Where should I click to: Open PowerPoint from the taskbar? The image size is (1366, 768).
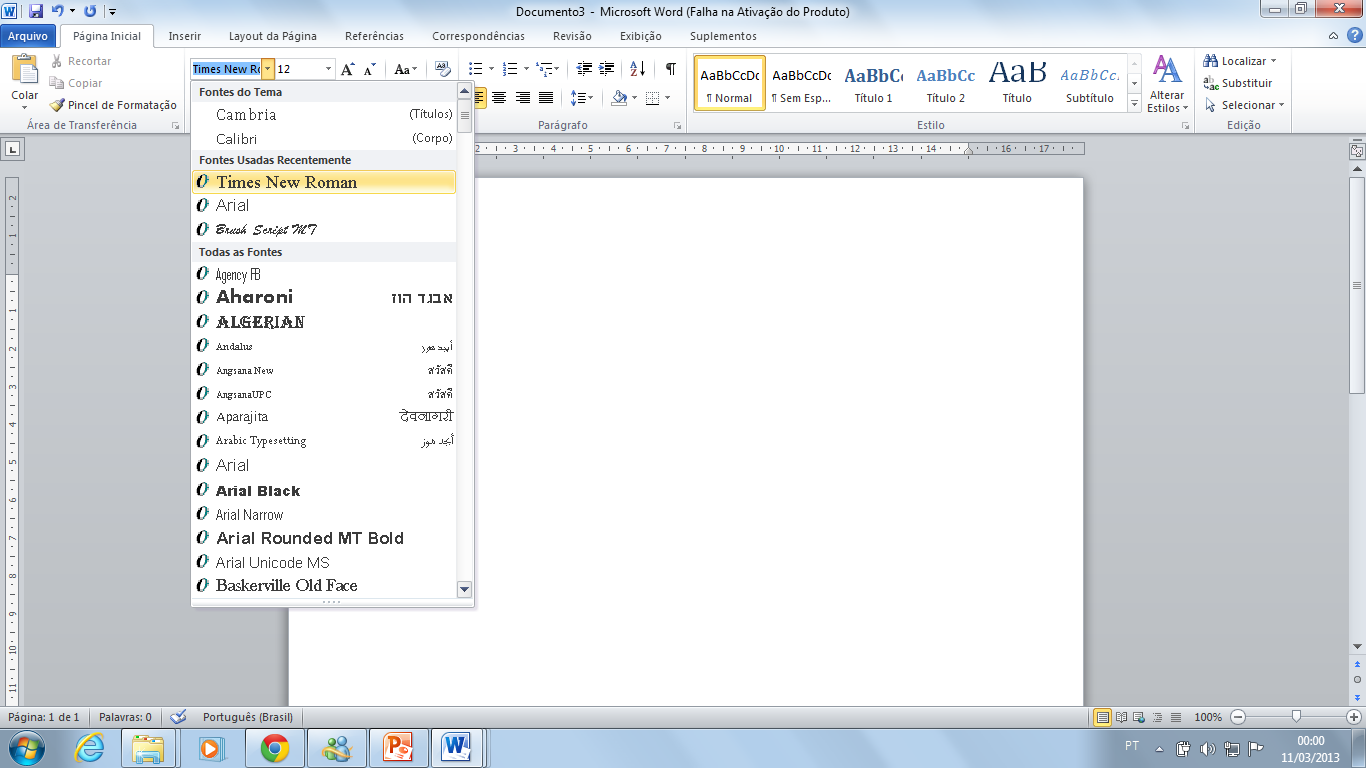point(398,748)
